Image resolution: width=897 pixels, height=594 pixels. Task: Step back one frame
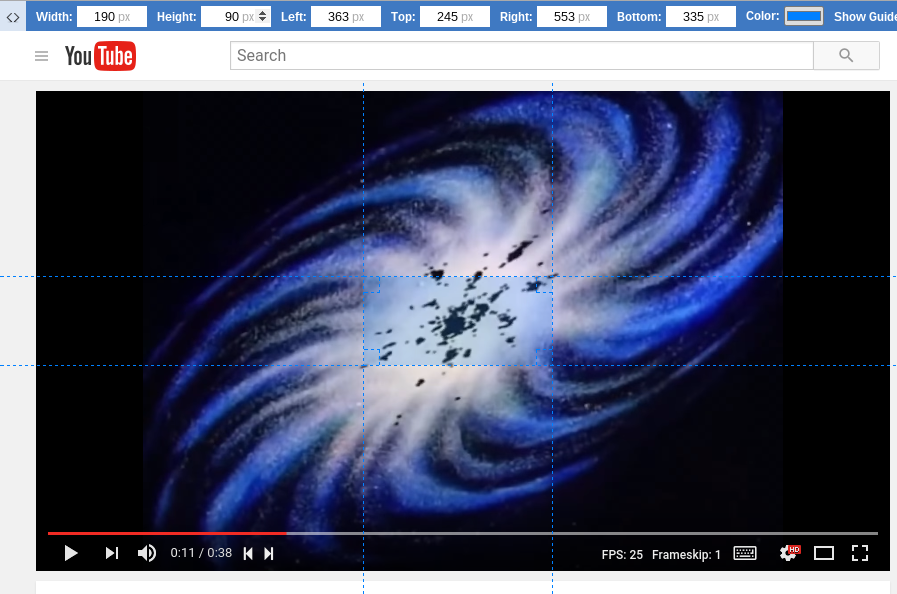(x=248, y=553)
